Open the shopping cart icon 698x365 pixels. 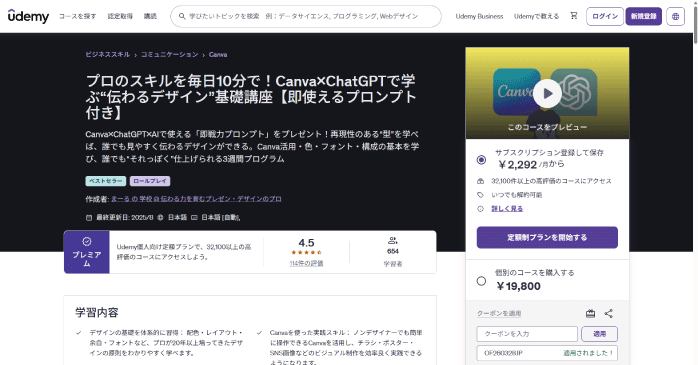tap(574, 16)
